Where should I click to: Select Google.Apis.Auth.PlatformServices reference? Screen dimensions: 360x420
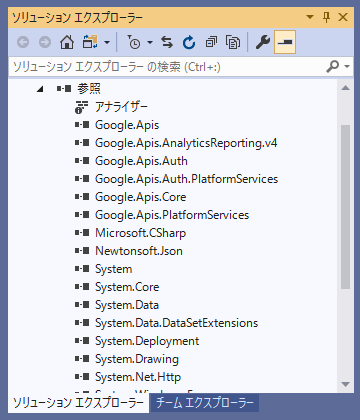pyautogui.click(x=186, y=179)
